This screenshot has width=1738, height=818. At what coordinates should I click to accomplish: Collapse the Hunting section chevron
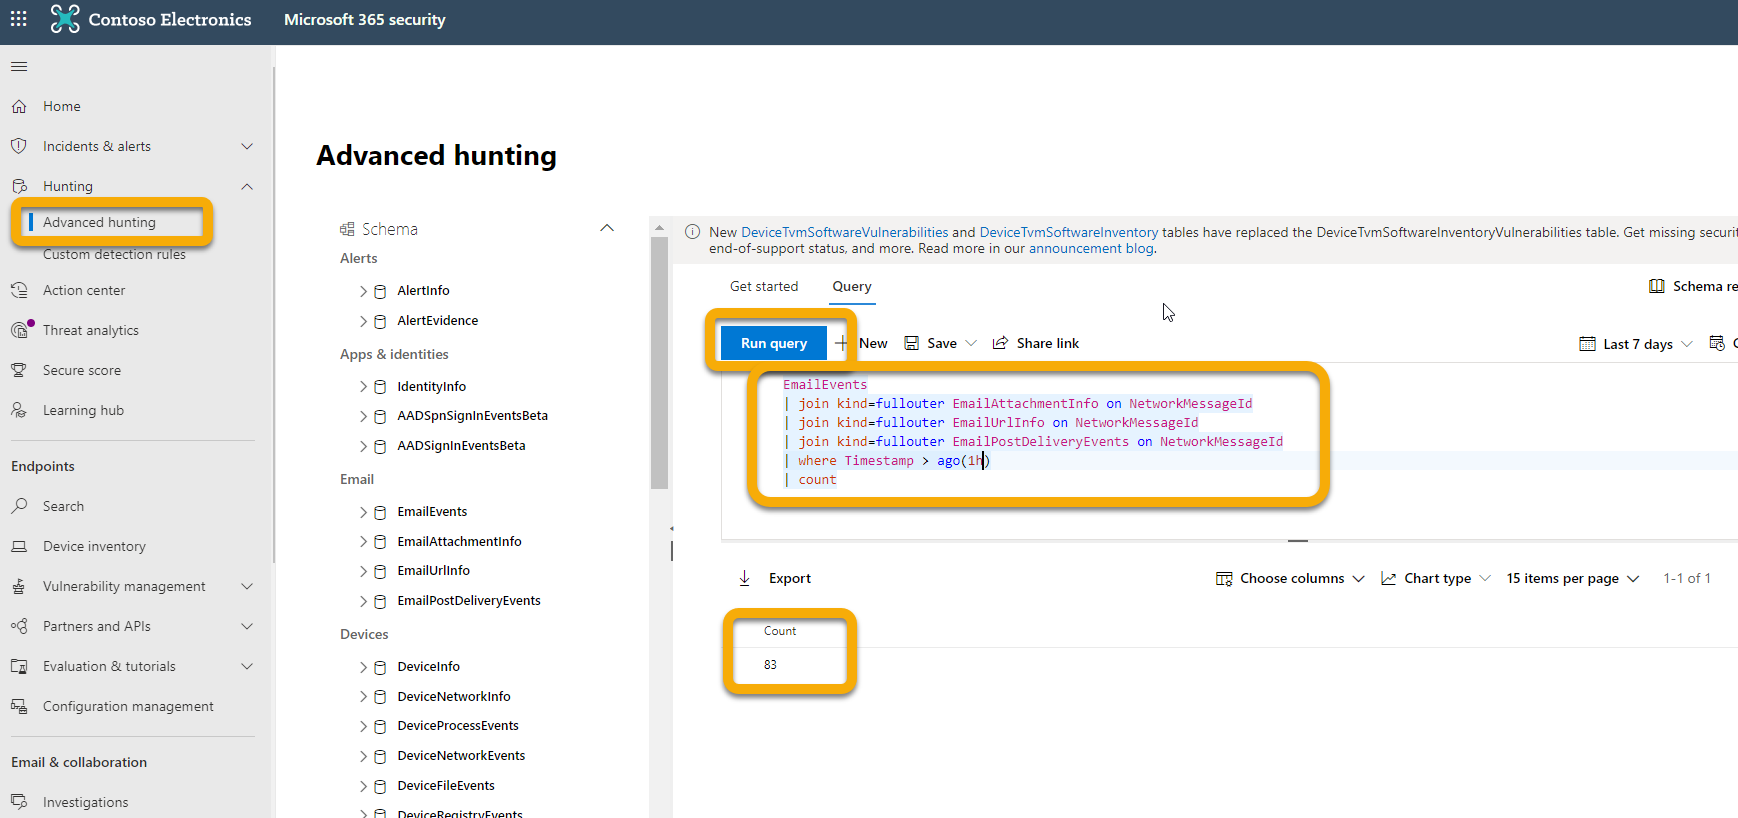(x=247, y=186)
